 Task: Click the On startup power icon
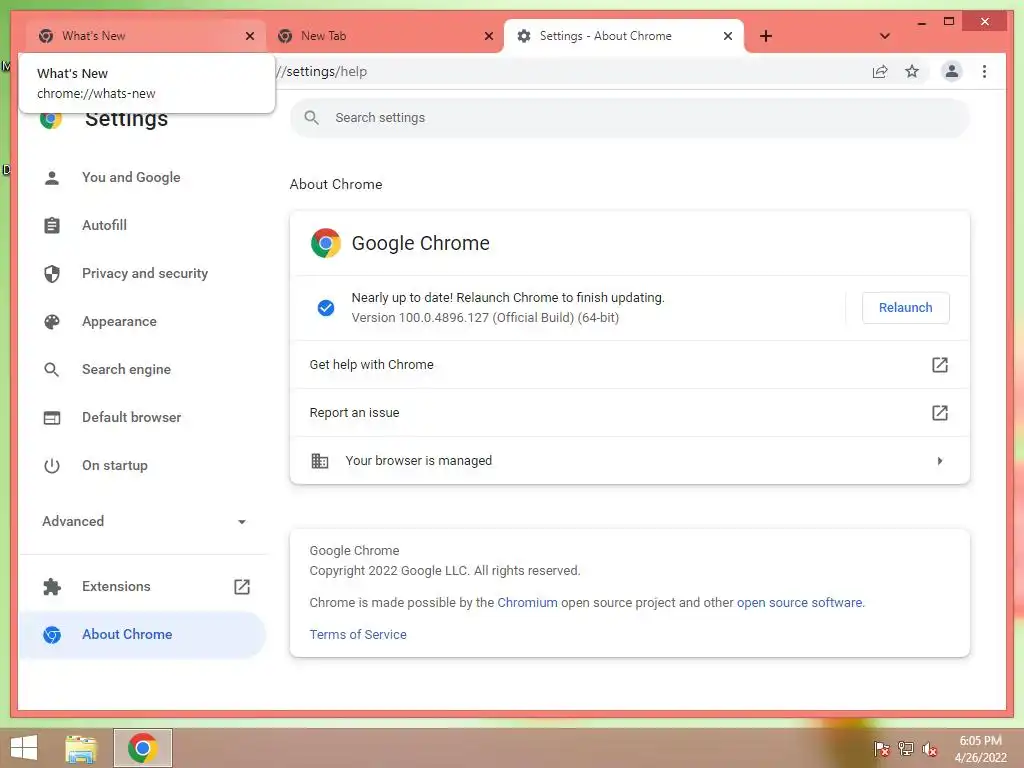(x=52, y=466)
